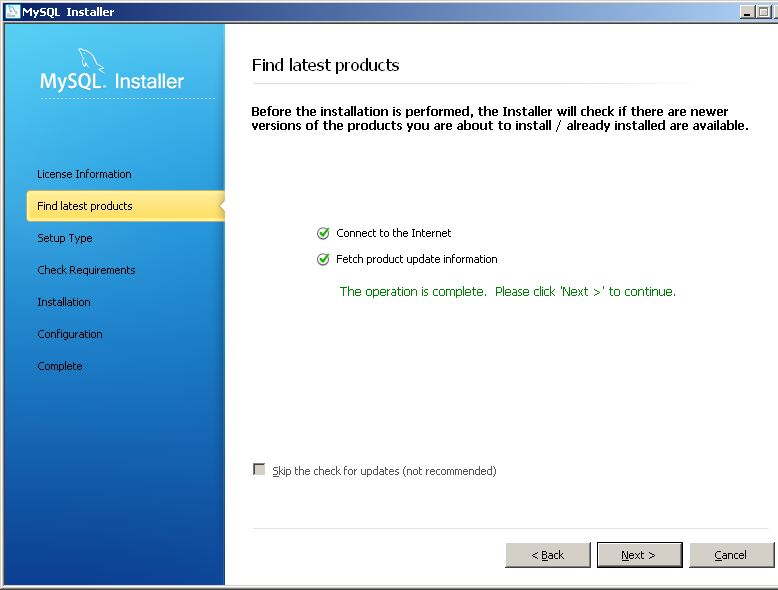Image resolution: width=778 pixels, height=590 pixels.
Task: Click the Next > button
Action: click(x=639, y=555)
